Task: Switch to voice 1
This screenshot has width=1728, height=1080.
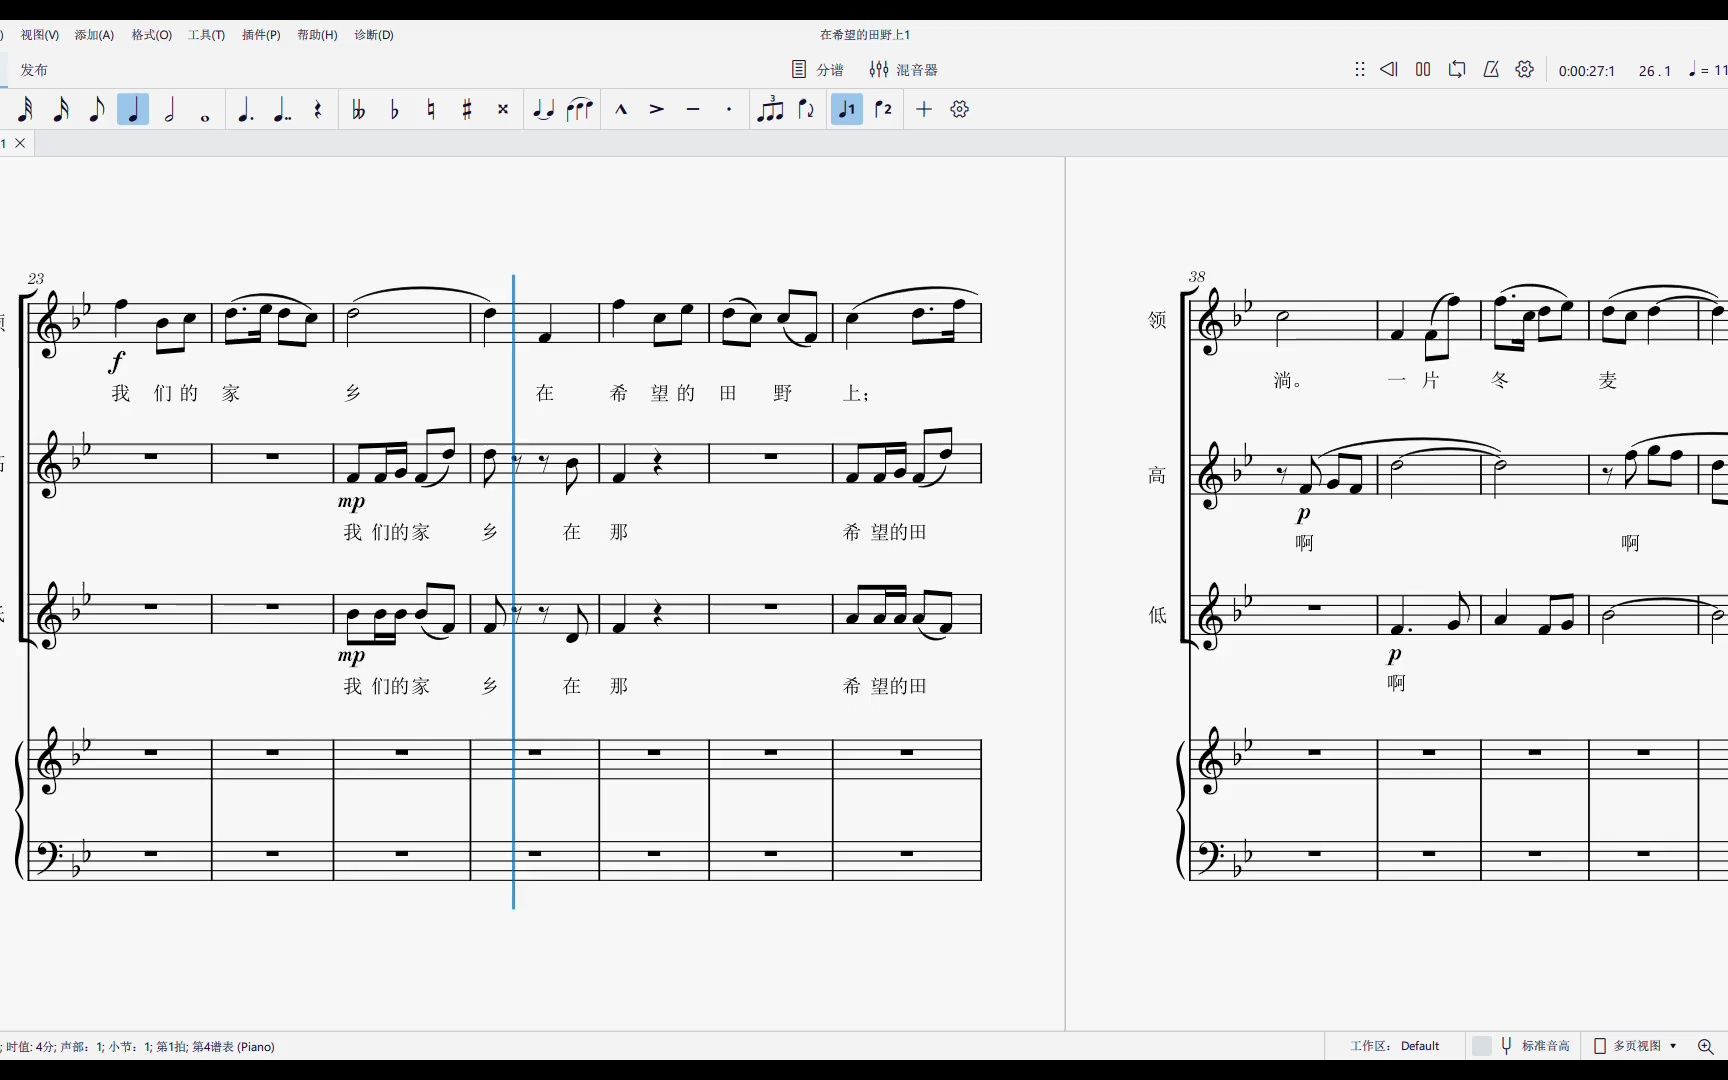Action: pyautogui.click(x=847, y=109)
